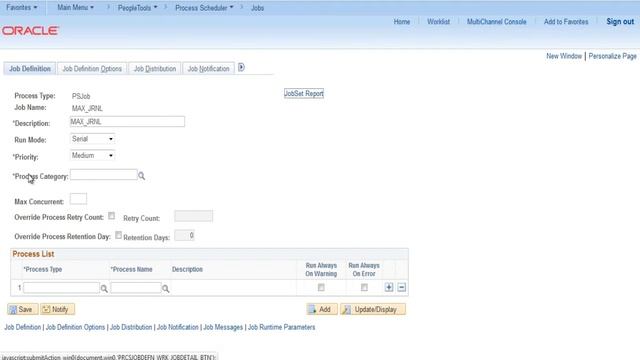Click the Retry Count field

[193, 216]
